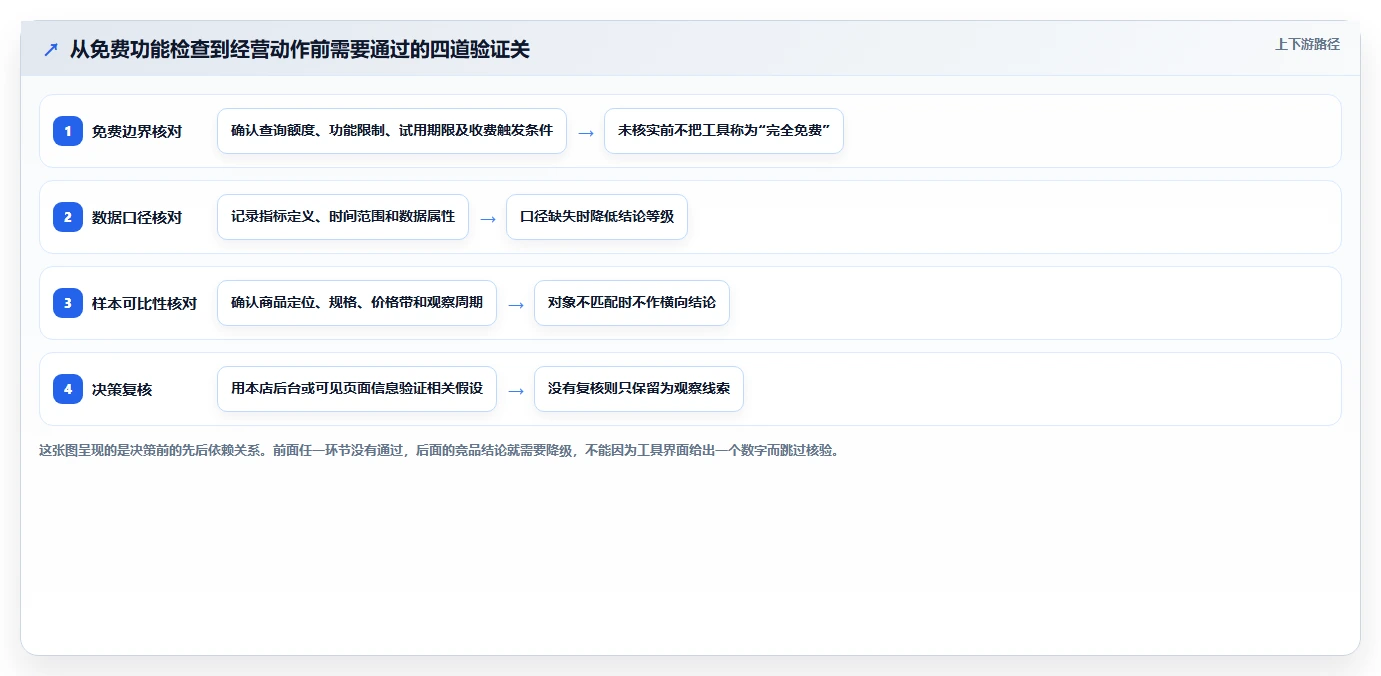
Task: Click the 未核实前不把工具称为"完全免费" box
Action: coord(724,131)
